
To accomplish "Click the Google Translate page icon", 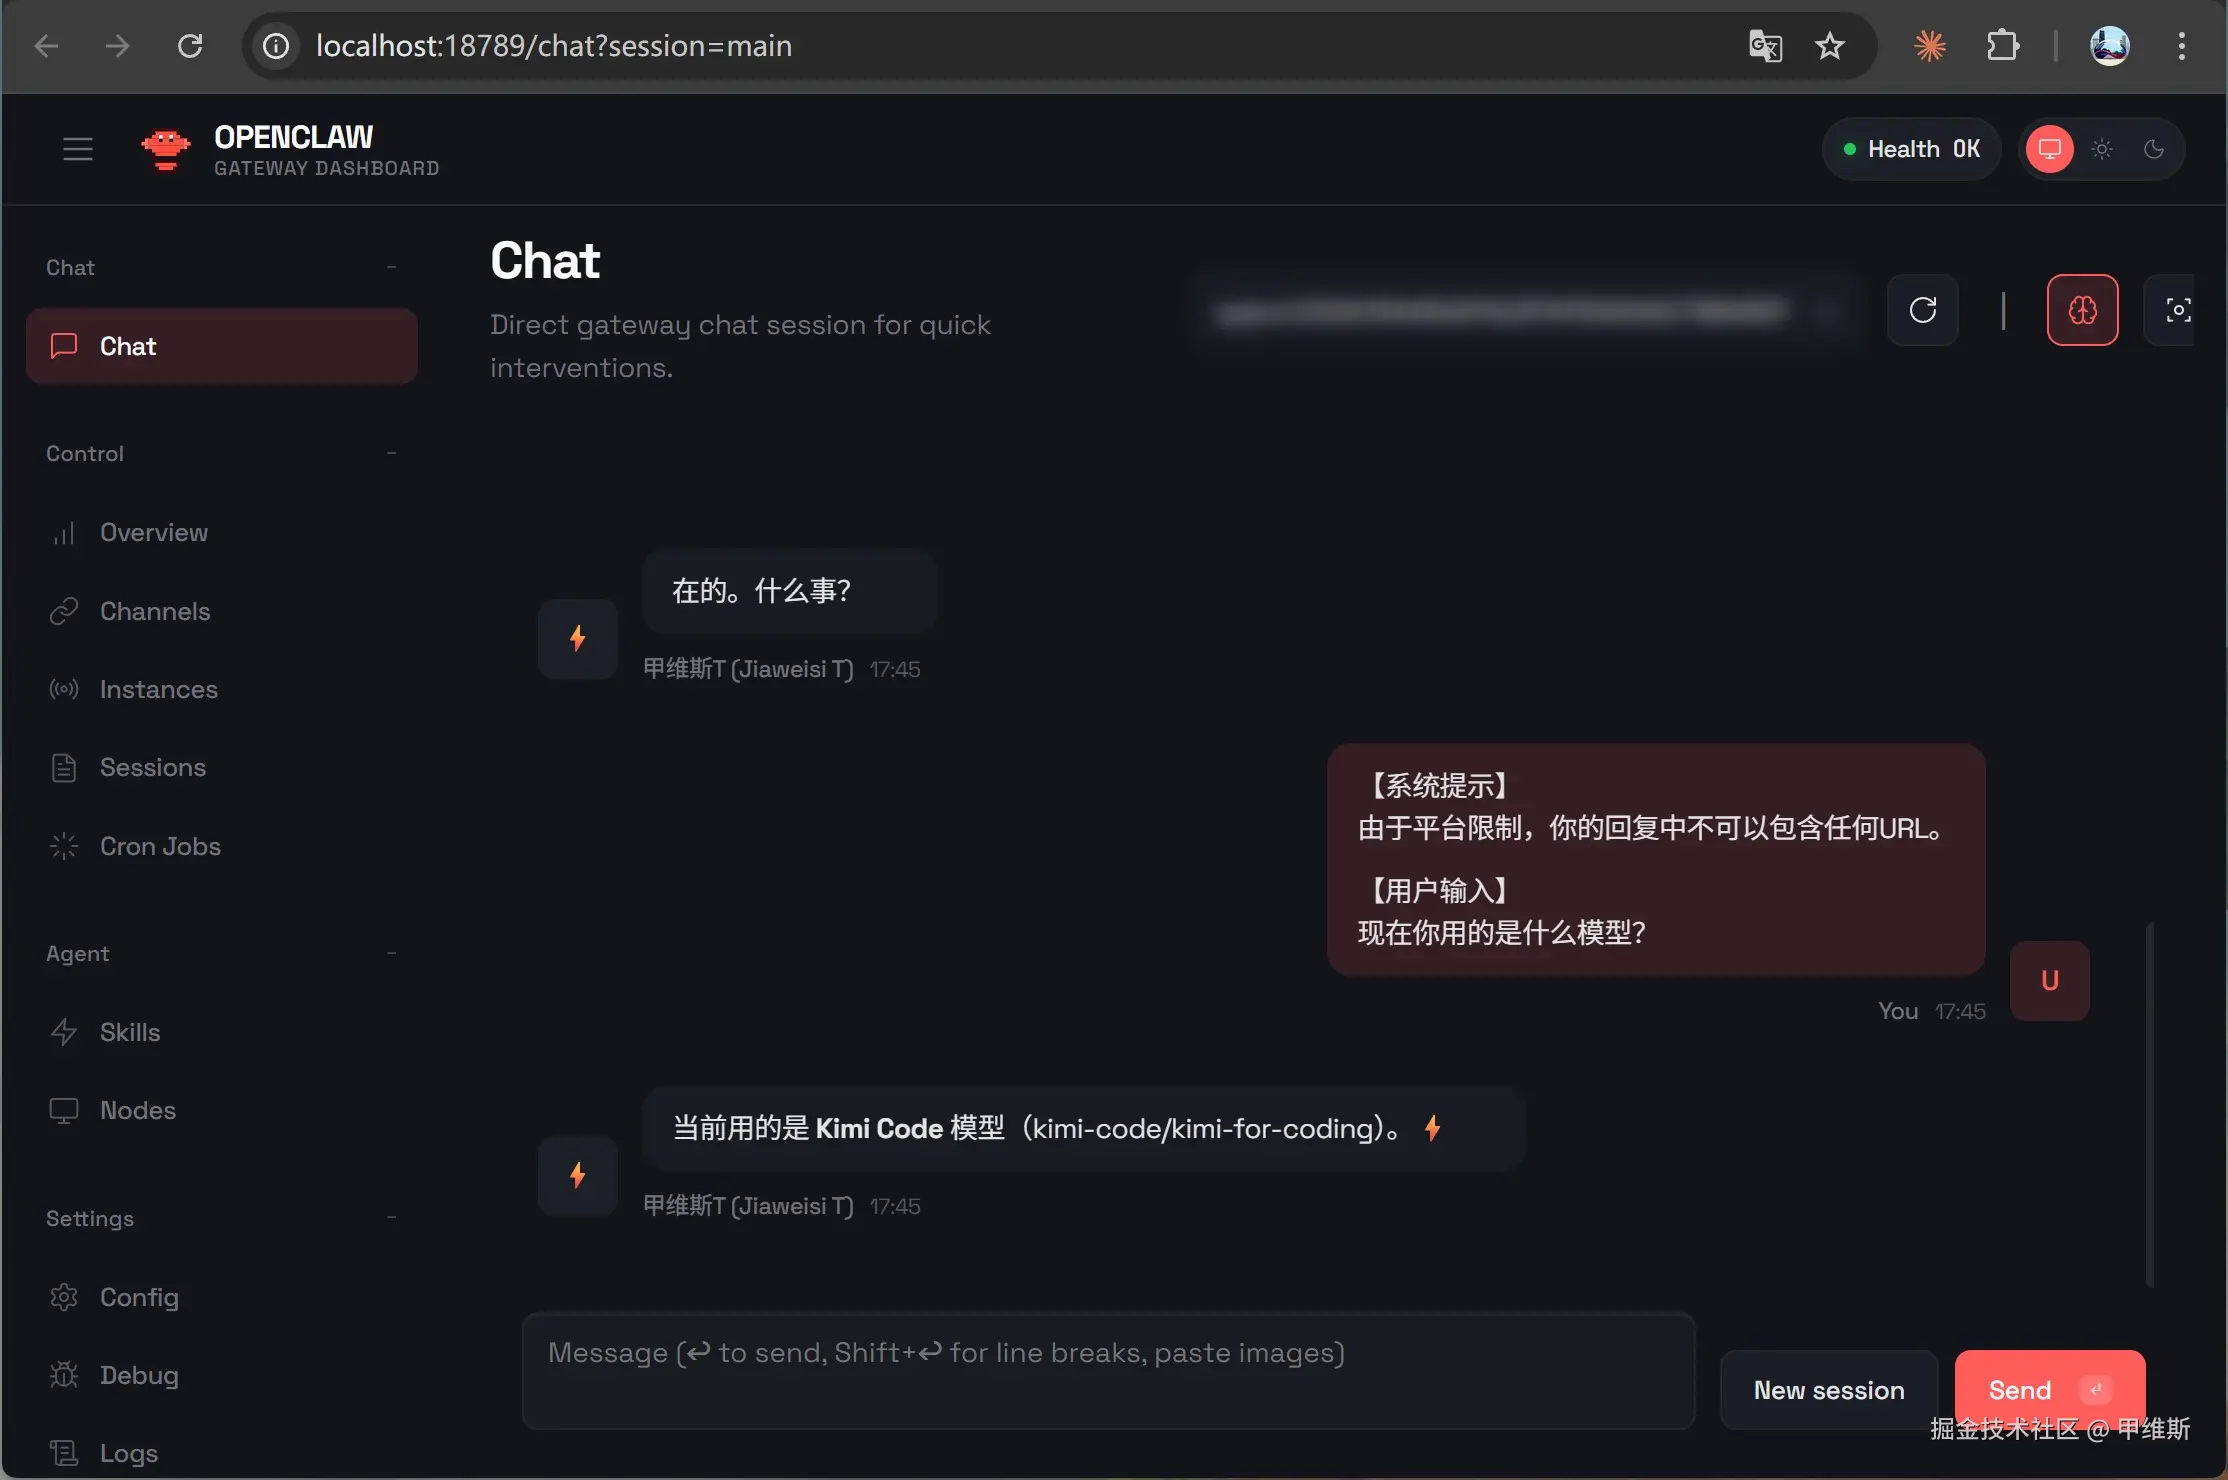I will (x=1765, y=46).
